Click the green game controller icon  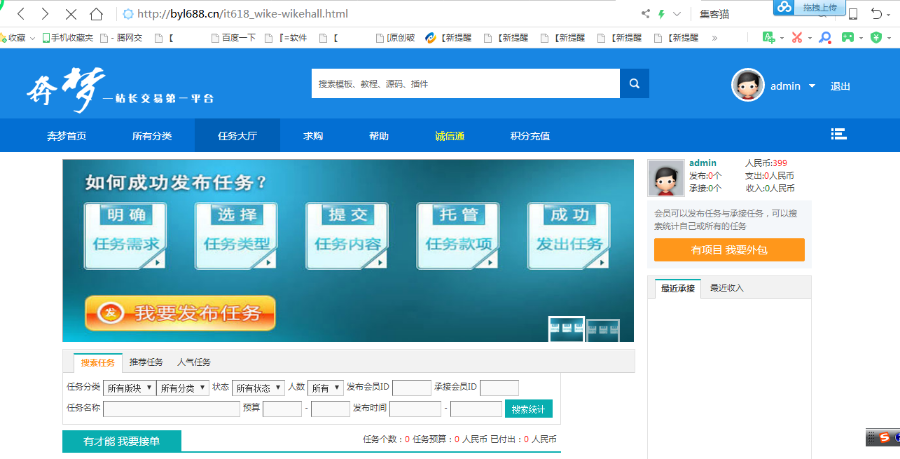pyautogui.click(x=848, y=37)
